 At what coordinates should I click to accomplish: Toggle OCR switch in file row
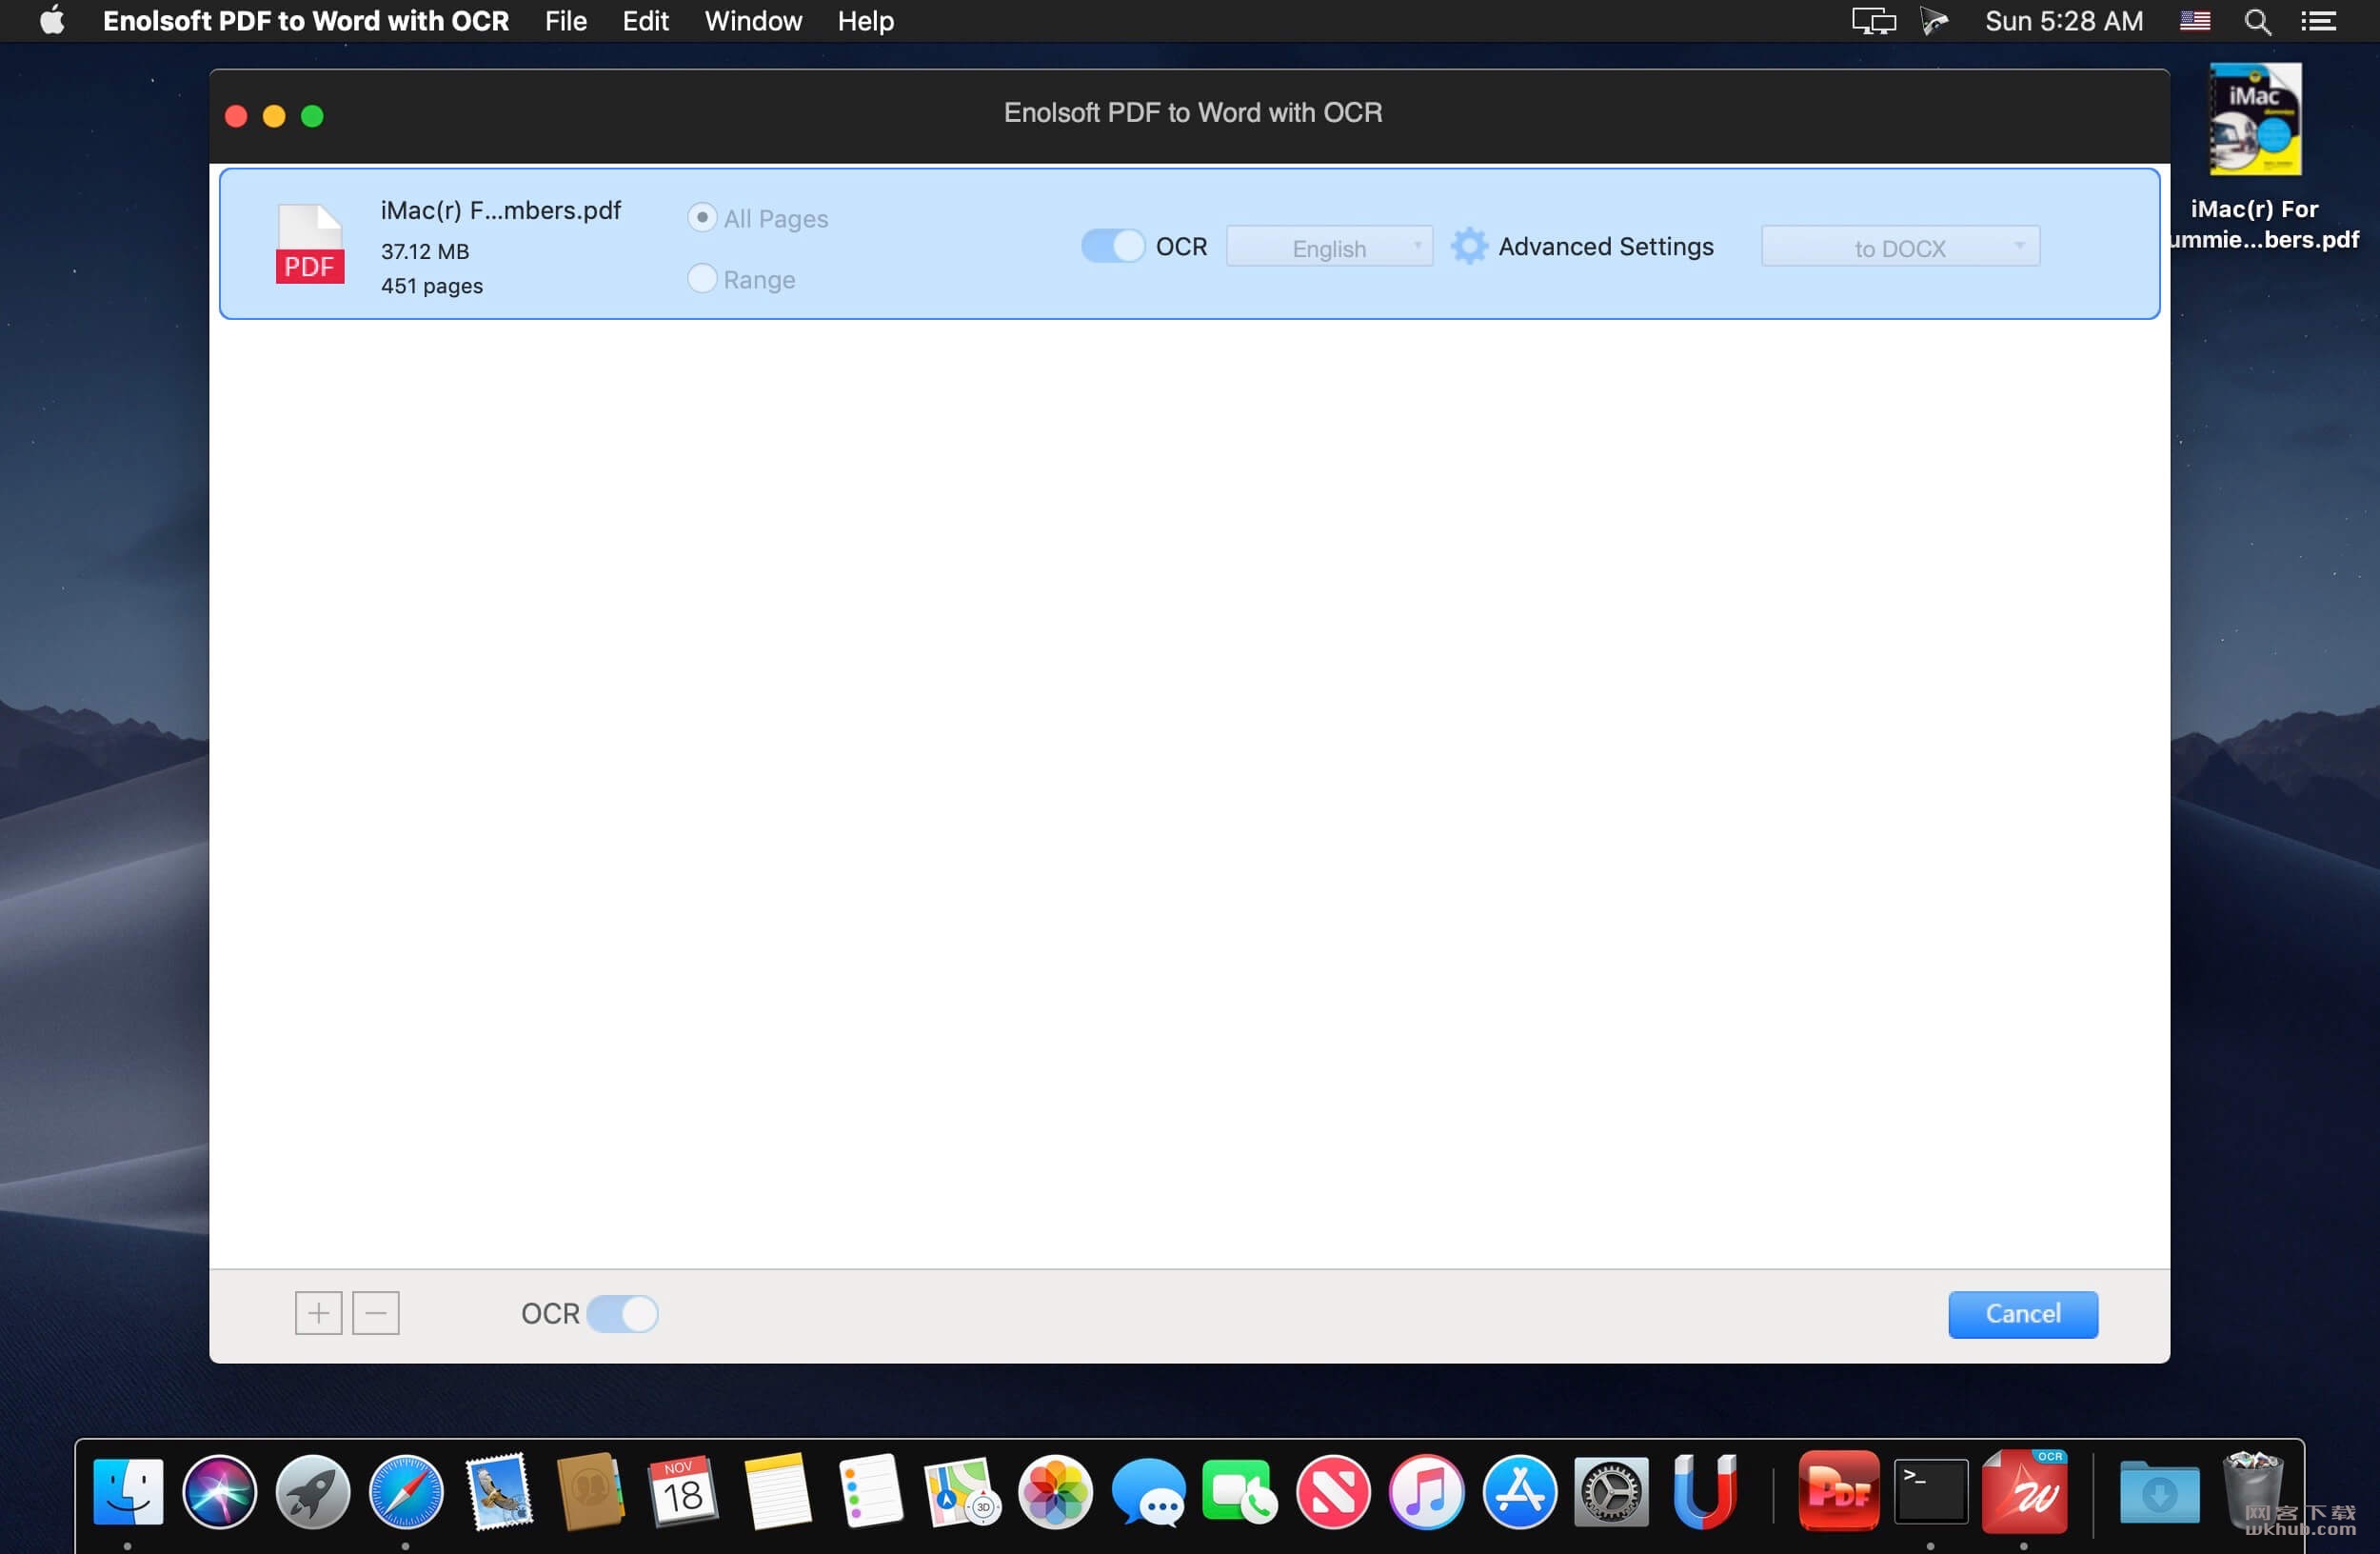point(1112,246)
